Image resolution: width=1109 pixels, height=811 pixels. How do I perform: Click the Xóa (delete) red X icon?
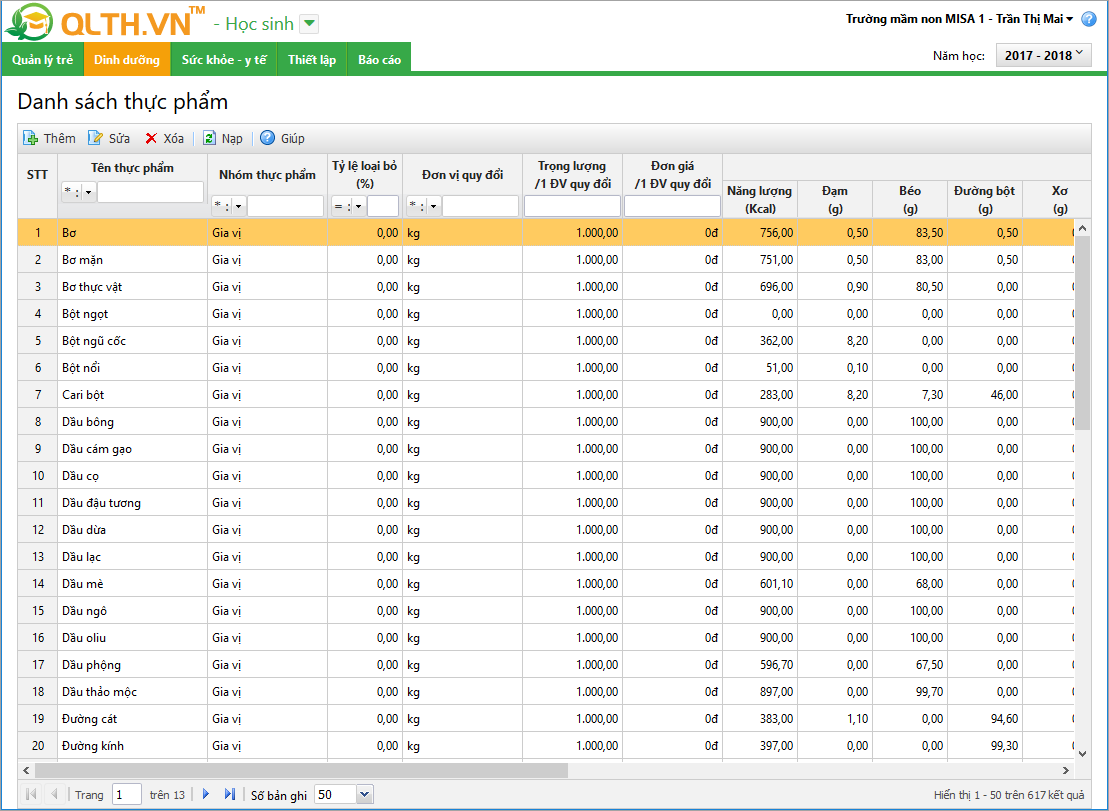click(151, 138)
